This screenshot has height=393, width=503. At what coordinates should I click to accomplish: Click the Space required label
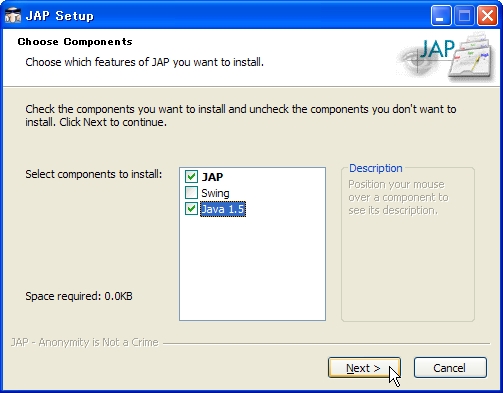pos(79,296)
